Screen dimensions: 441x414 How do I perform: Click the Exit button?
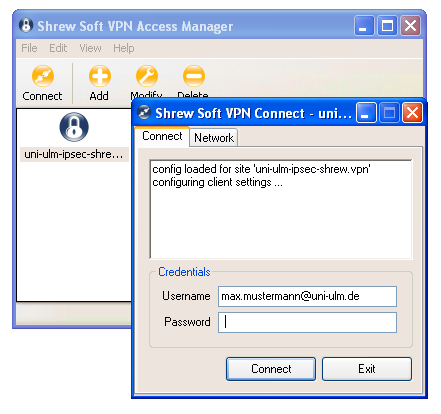click(x=367, y=369)
